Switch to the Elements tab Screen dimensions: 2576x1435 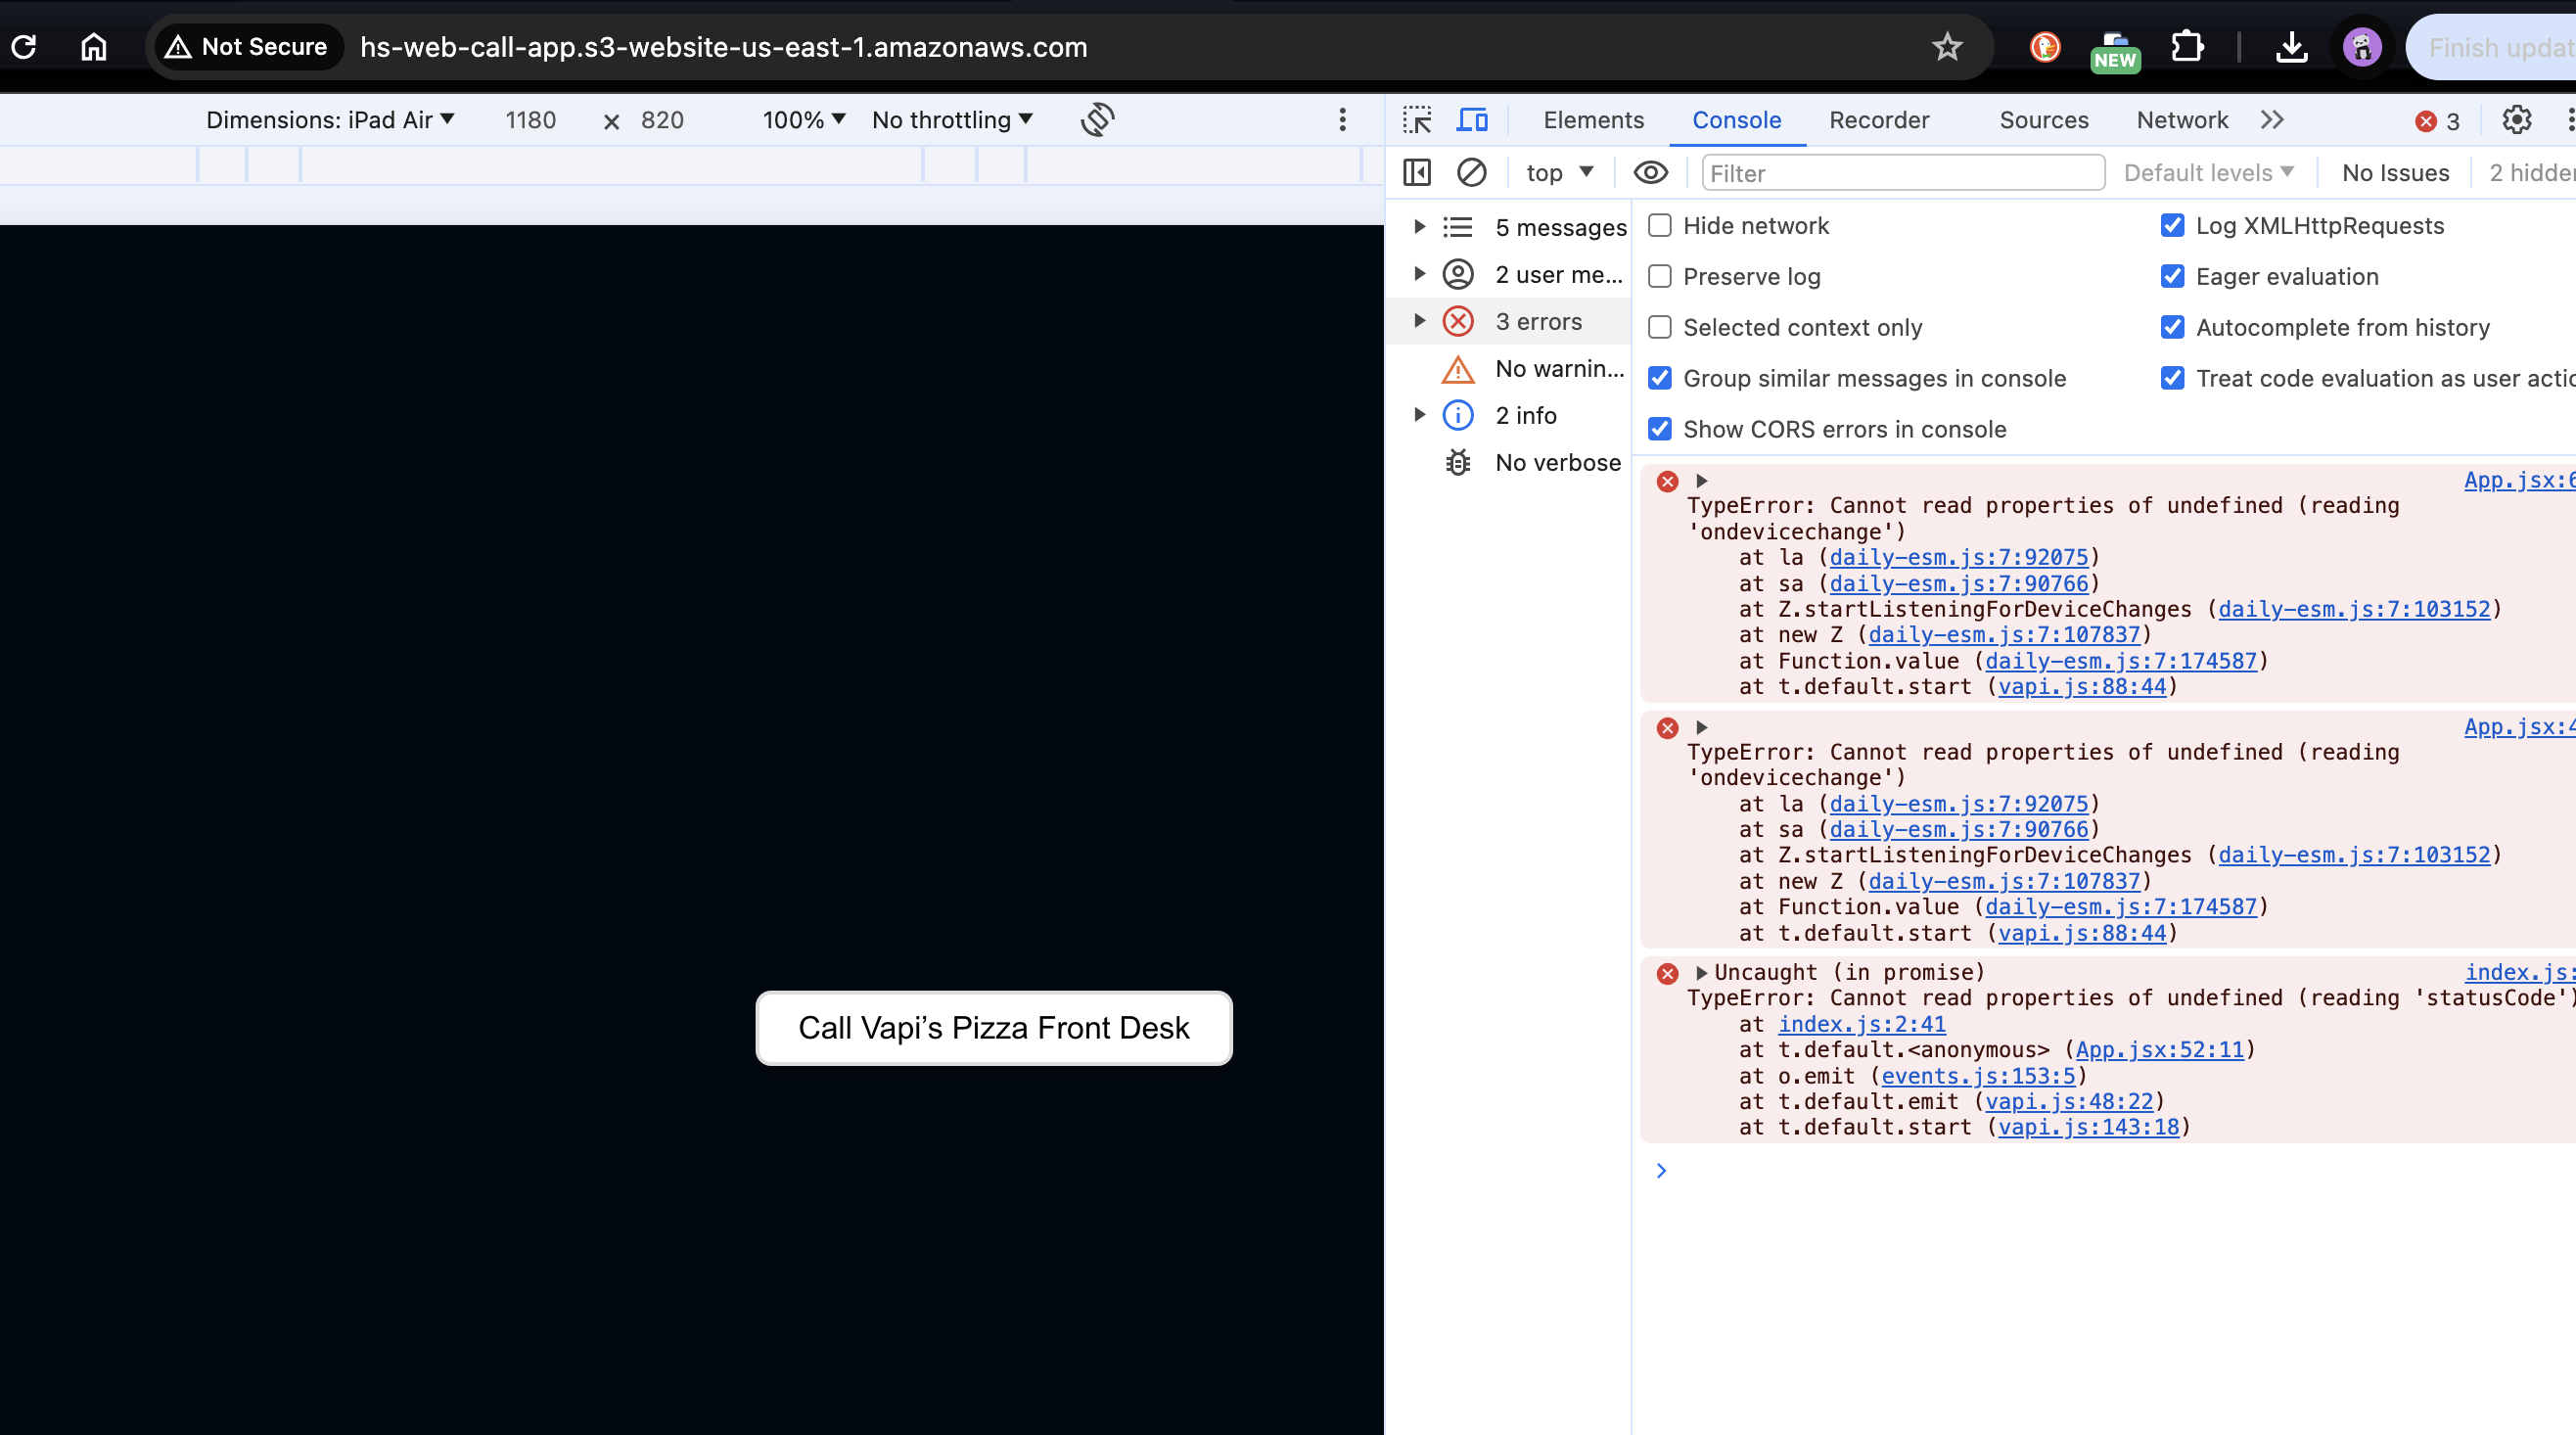(x=1593, y=120)
